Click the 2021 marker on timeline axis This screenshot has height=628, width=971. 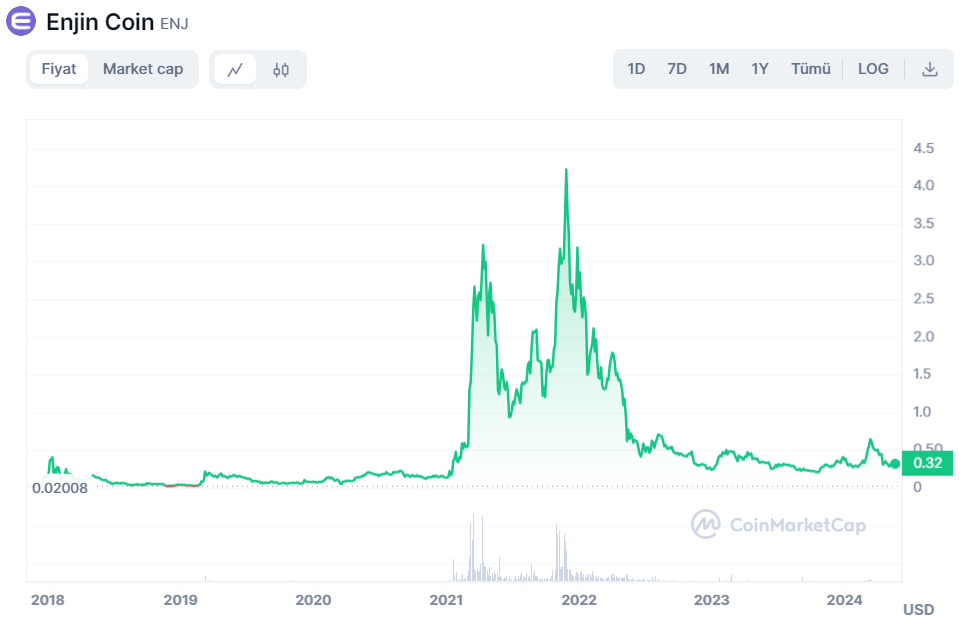tap(446, 600)
